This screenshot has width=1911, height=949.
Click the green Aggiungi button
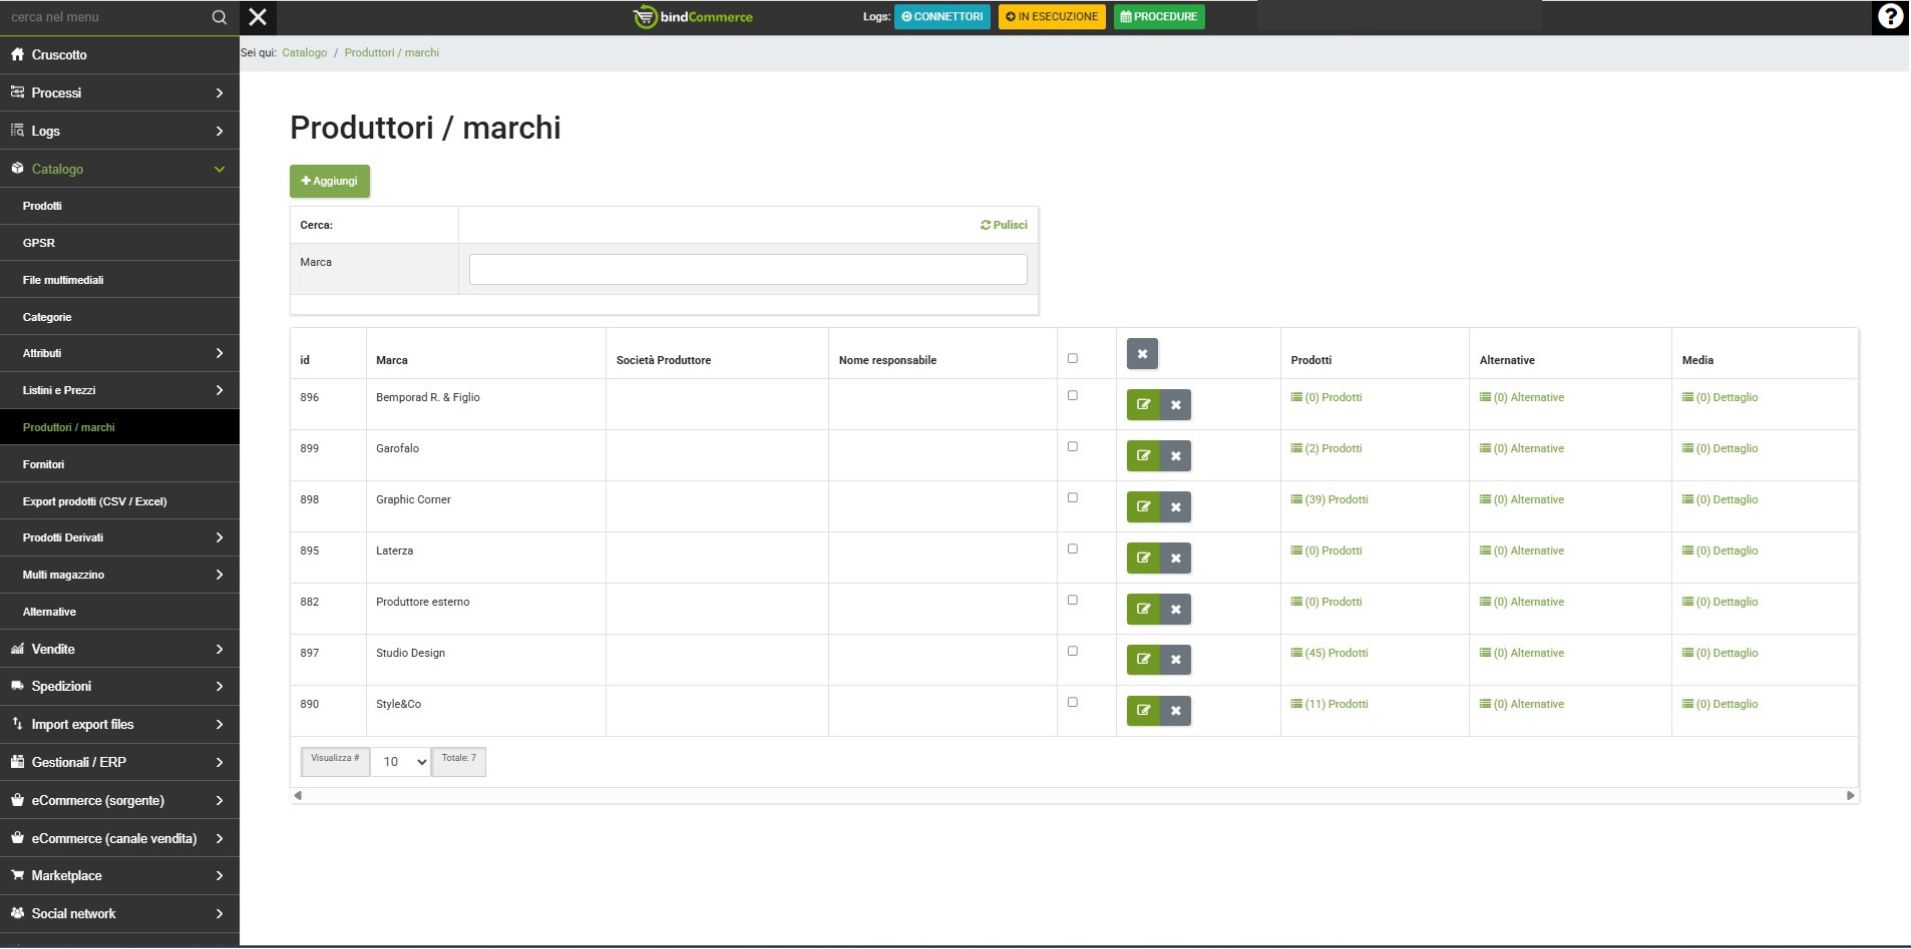(x=330, y=181)
